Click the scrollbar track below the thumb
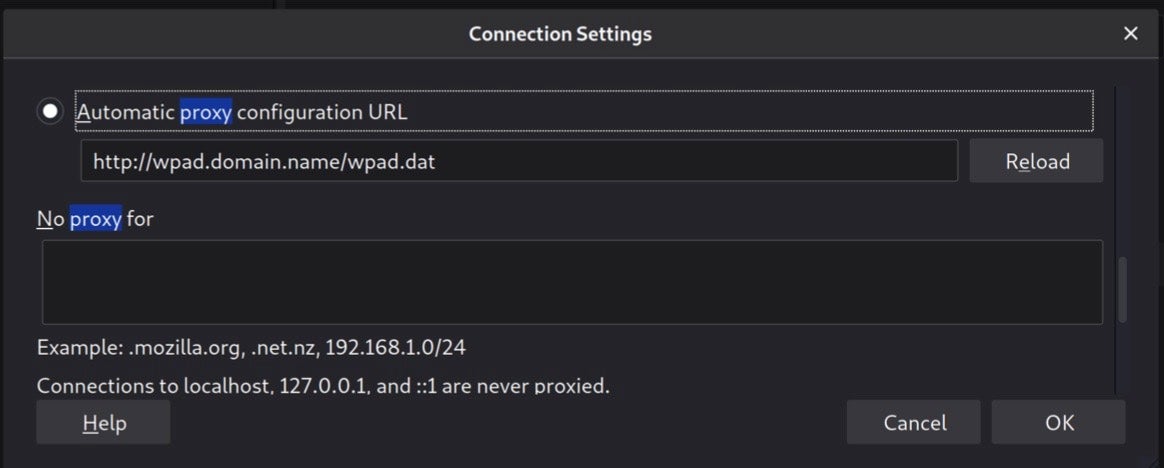This screenshot has width=1164, height=468. tap(1121, 360)
